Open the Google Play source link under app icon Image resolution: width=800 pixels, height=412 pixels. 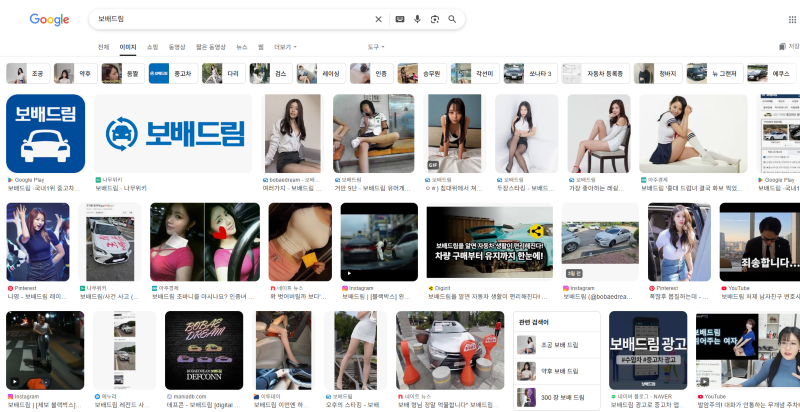[x=29, y=180]
